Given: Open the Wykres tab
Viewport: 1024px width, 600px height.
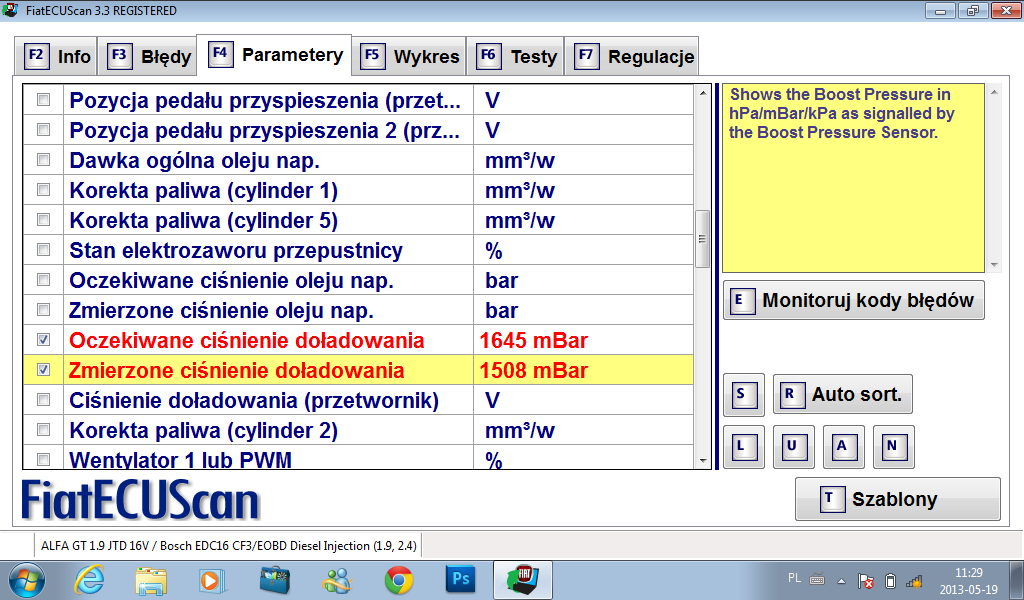Looking at the screenshot, I should pyautogui.click(x=409, y=56).
